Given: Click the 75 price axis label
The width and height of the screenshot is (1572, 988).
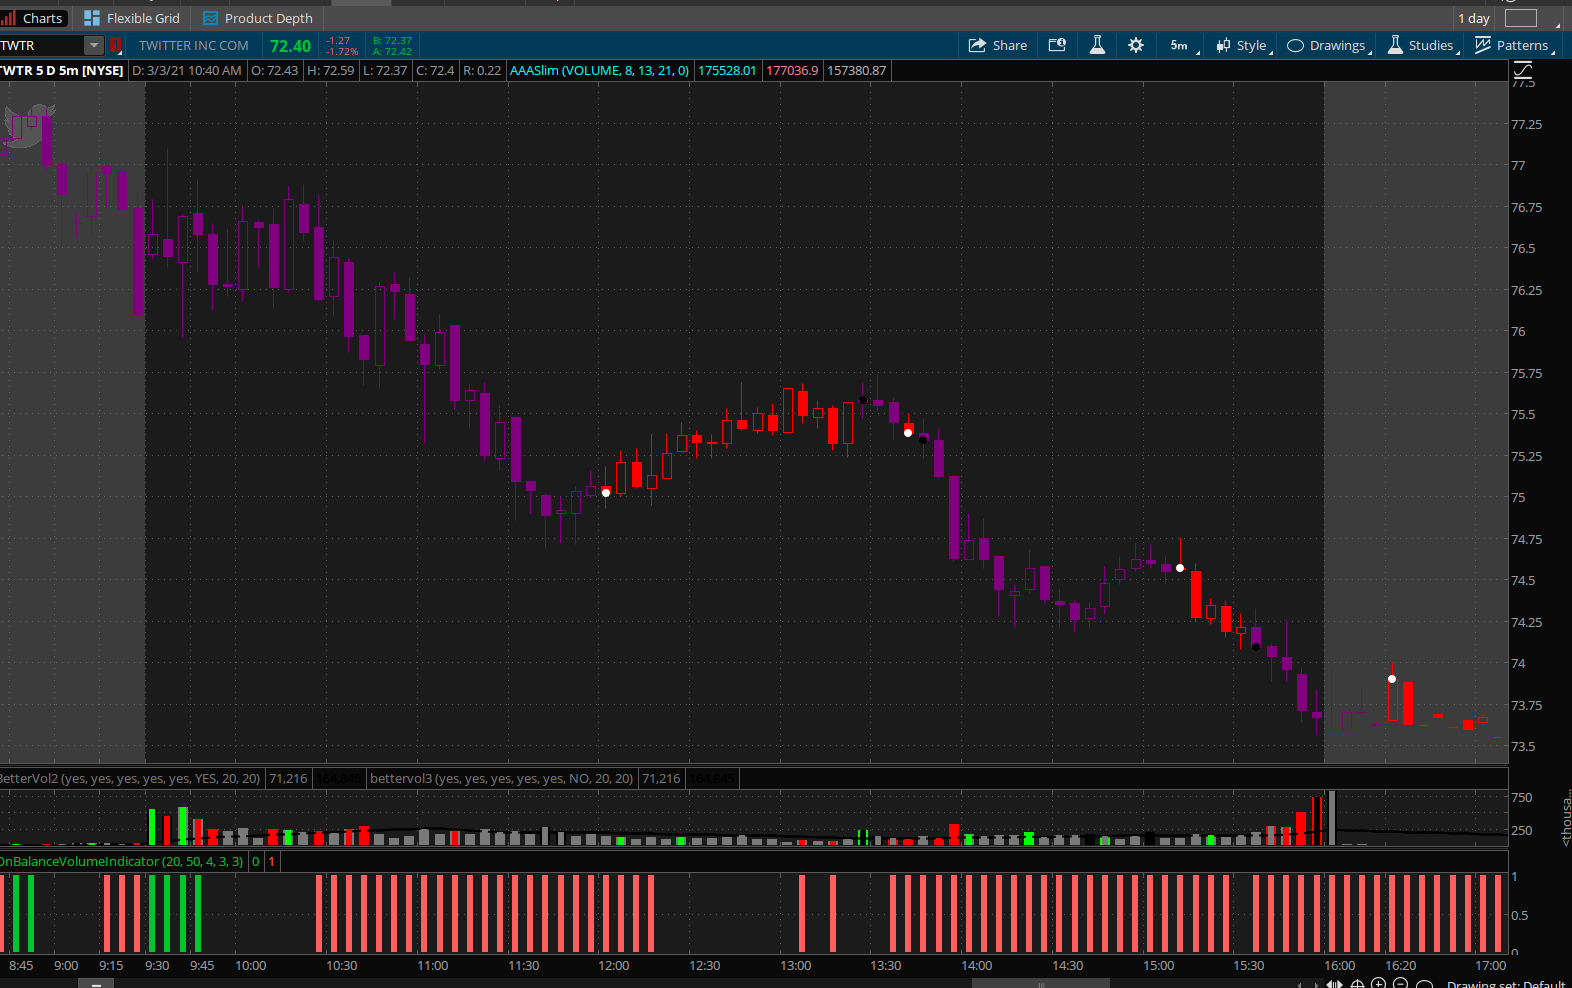Looking at the screenshot, I should coord(1518,497).
